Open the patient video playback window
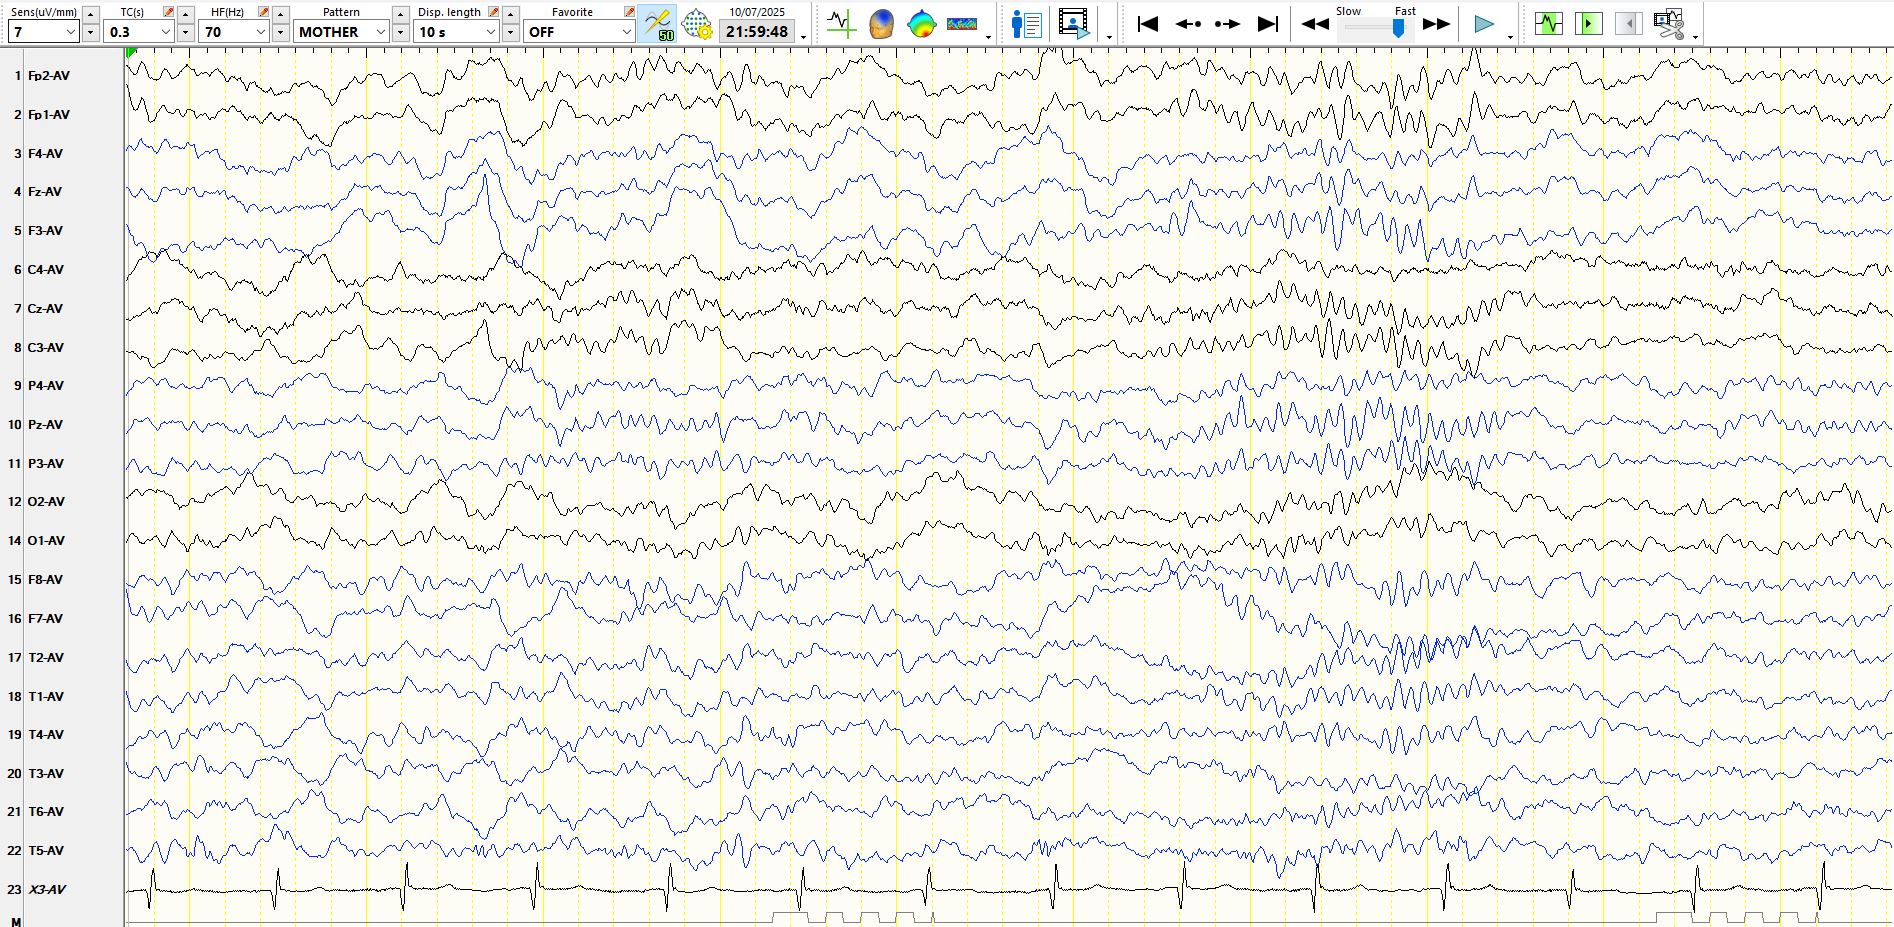 (x=1073, y=24)
